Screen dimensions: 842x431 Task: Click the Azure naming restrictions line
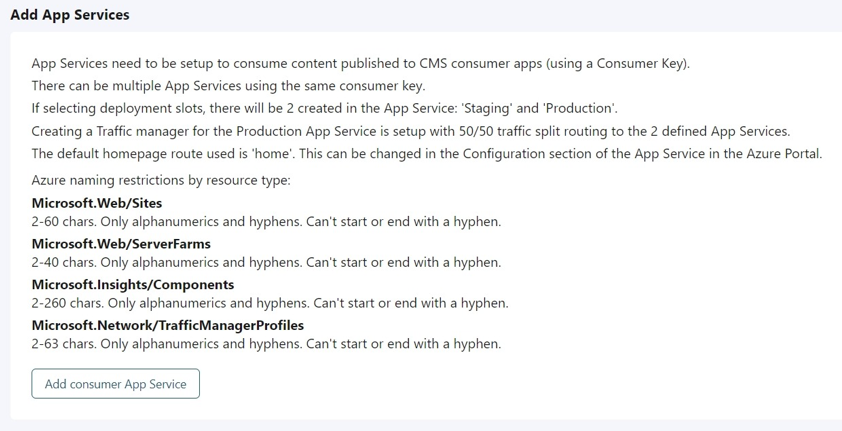(x=161, y=180)
